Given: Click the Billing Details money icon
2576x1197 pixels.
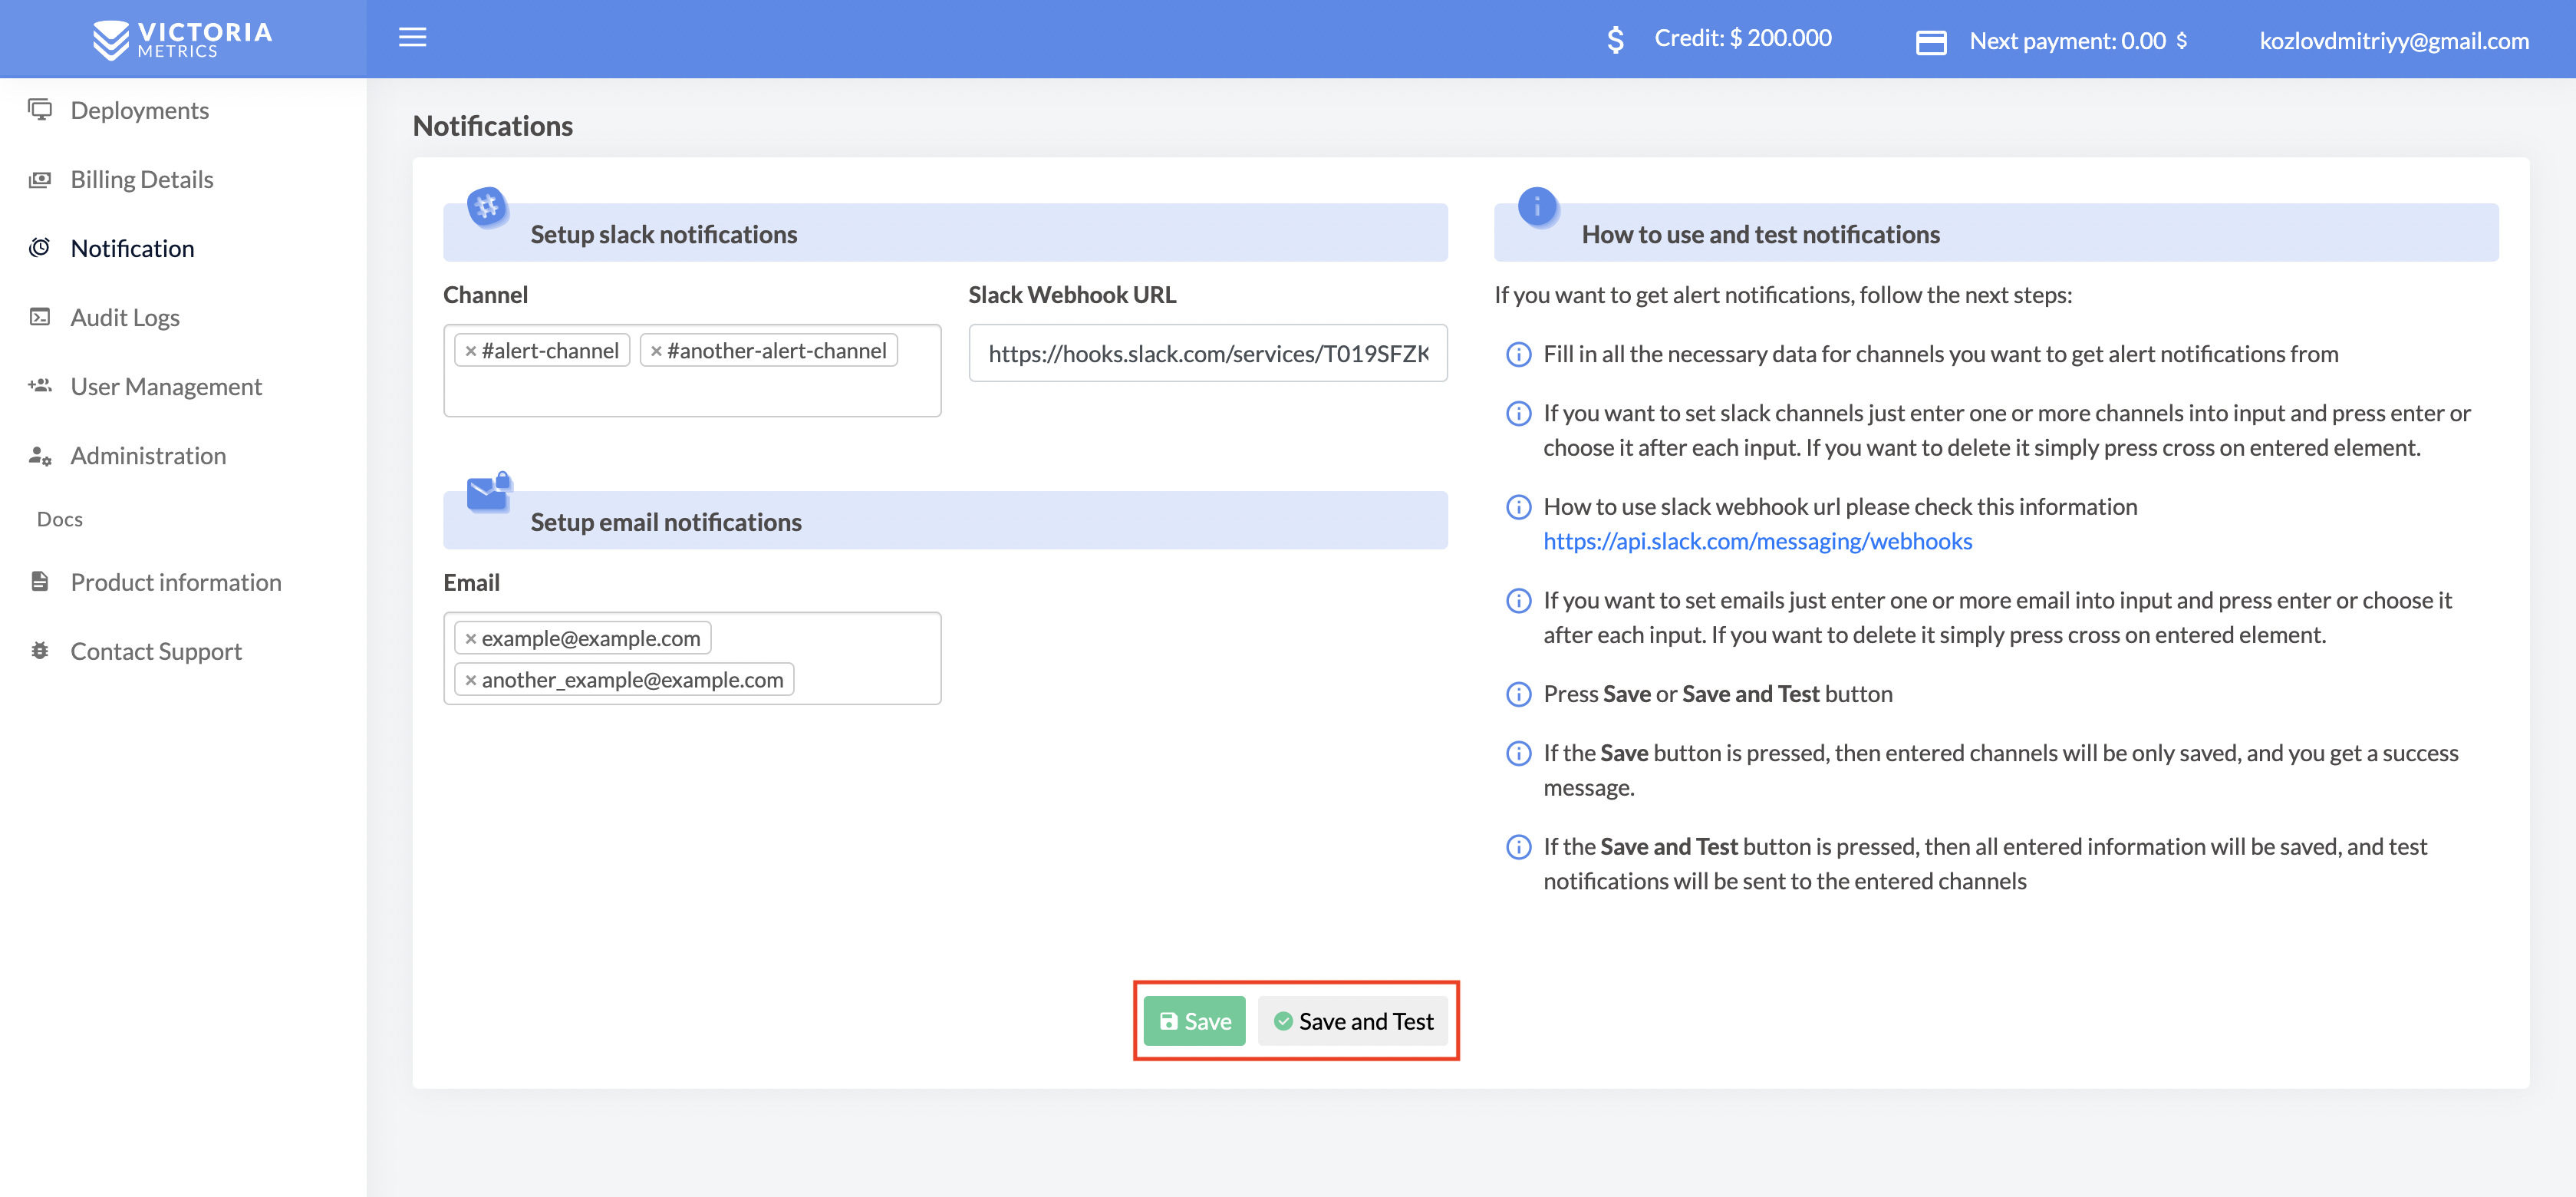Looking at the screenshot, I should point(40,179).
